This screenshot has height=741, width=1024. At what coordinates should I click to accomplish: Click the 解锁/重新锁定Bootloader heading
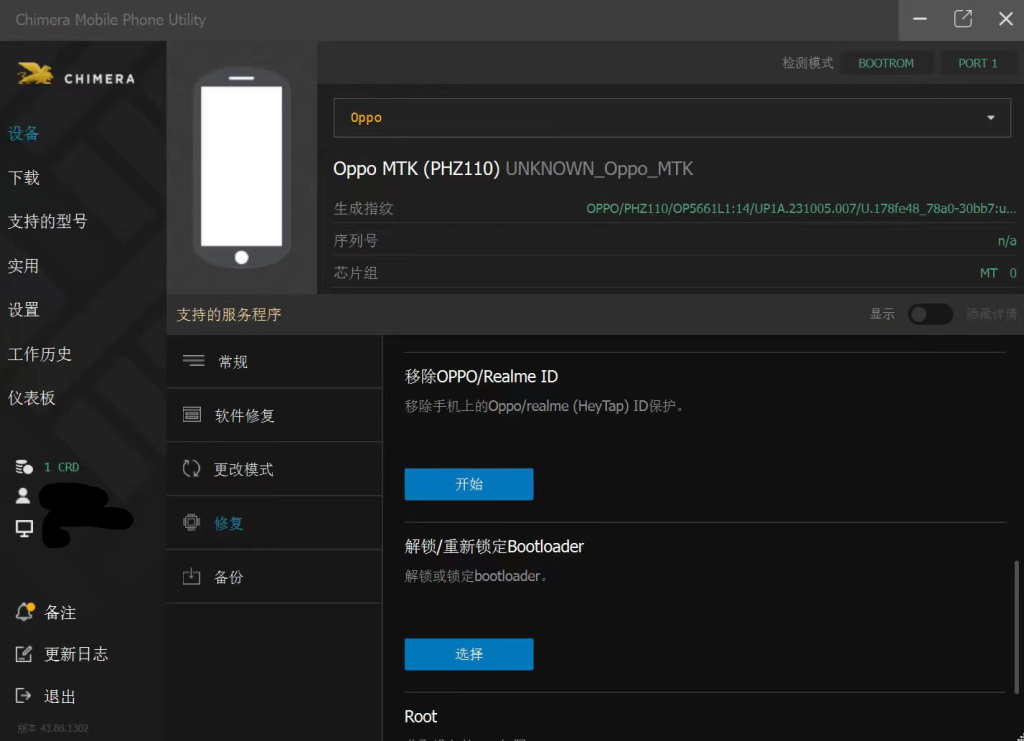click(494, 546)
